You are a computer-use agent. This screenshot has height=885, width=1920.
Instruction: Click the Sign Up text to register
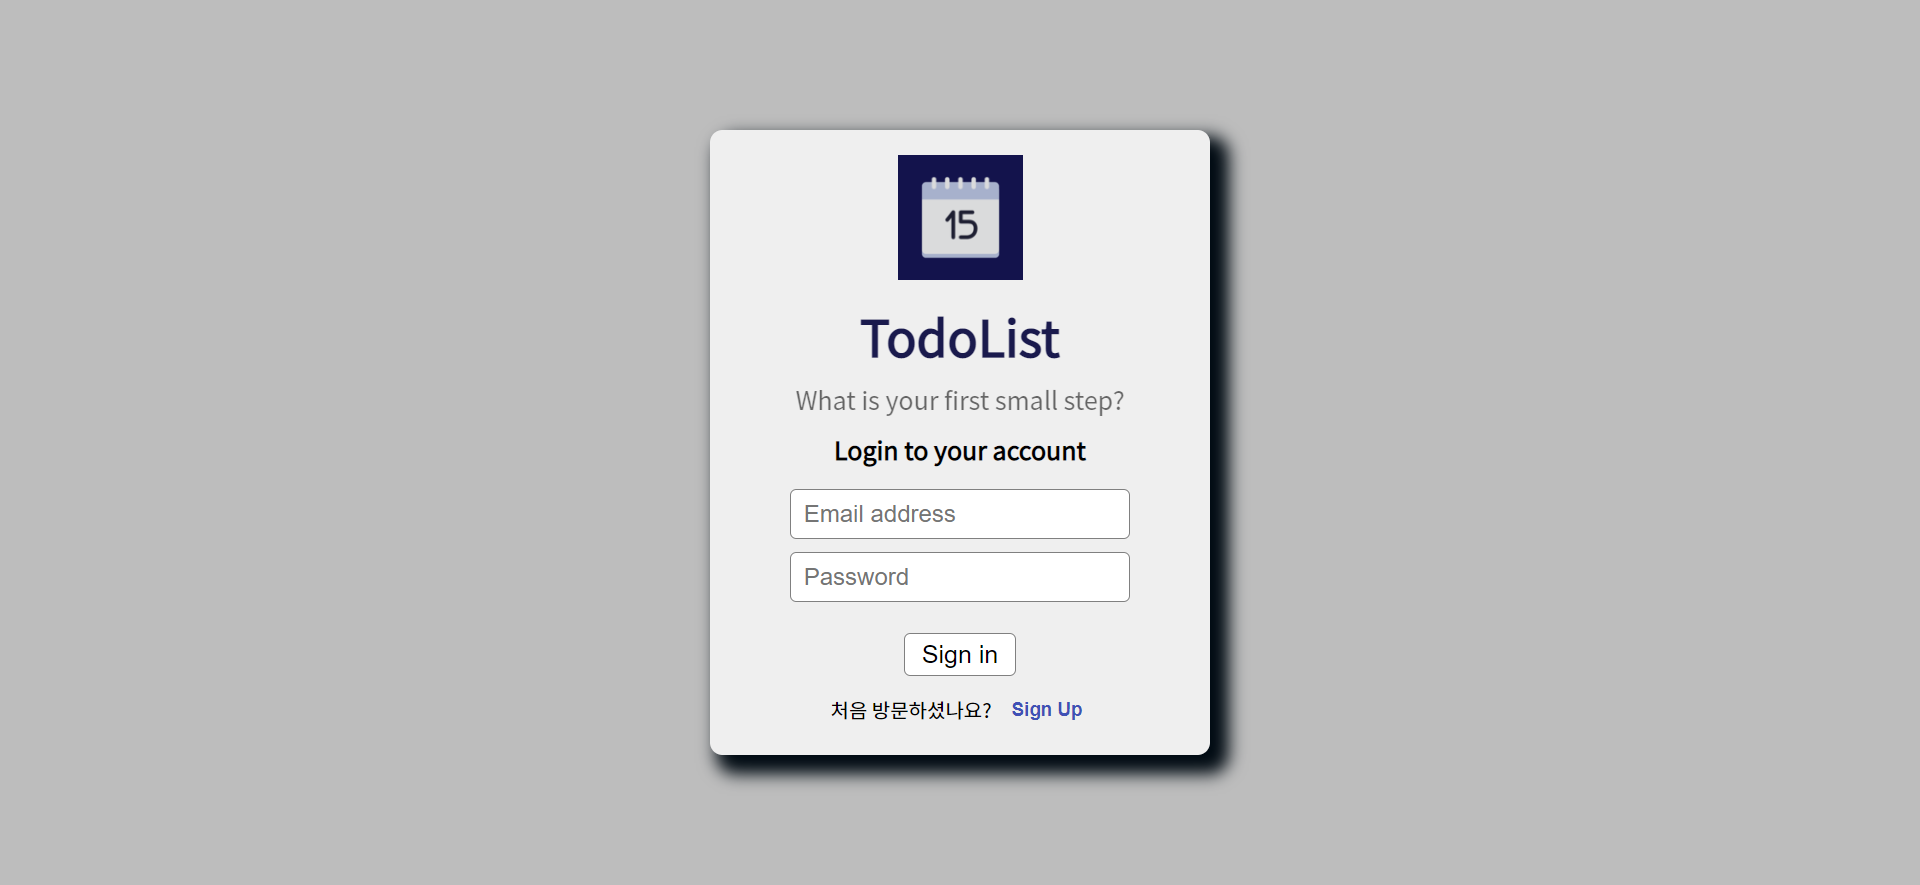pos(1046,709)
